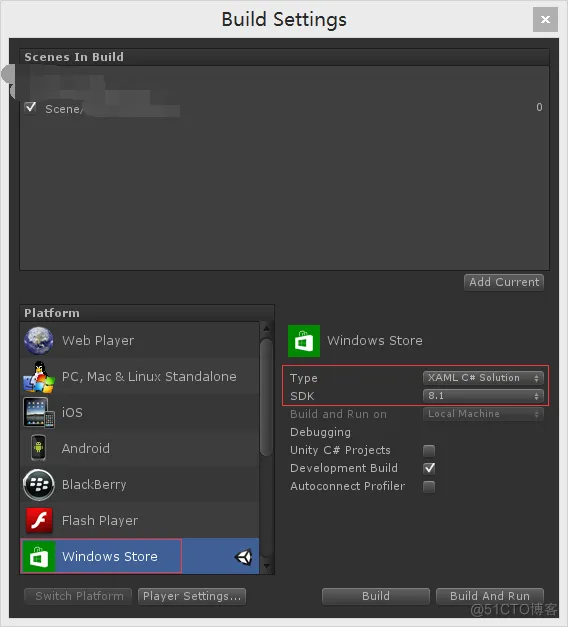Open the Build and Run on dropdown
568x627 pixels.
point(483,414)
